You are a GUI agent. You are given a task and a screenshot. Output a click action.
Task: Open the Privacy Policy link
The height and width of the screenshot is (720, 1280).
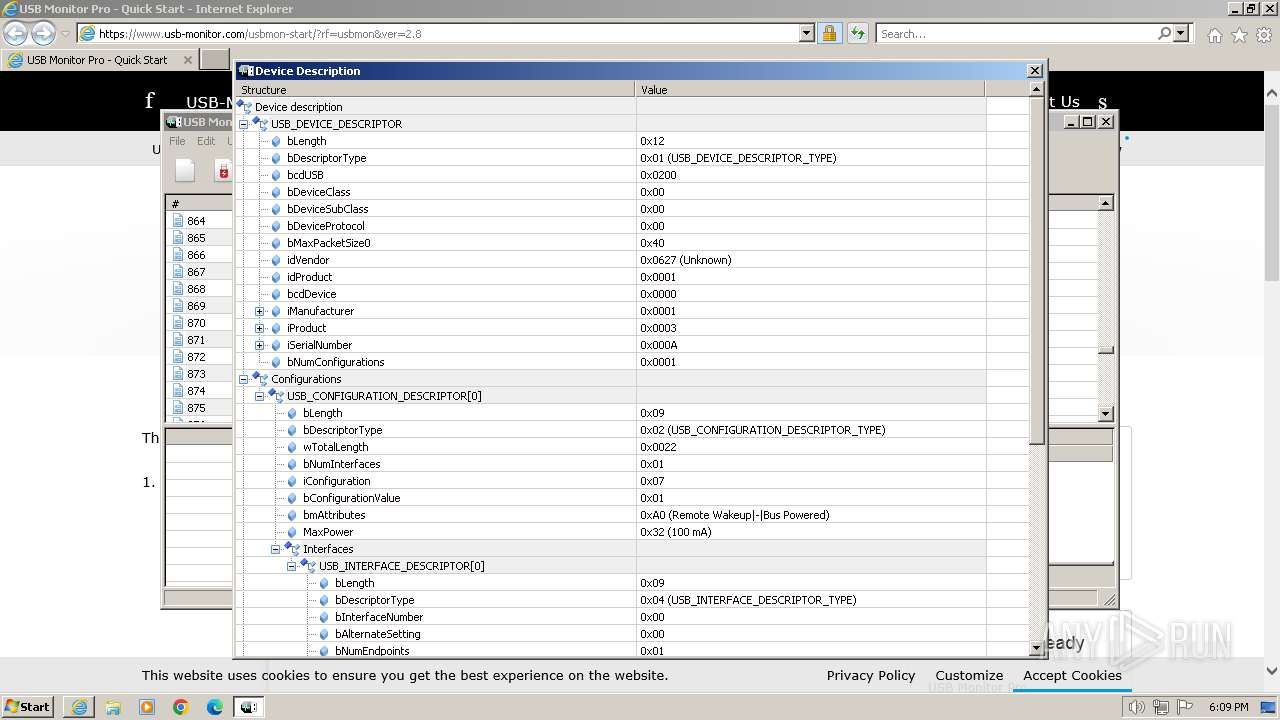tap(871, 675)
